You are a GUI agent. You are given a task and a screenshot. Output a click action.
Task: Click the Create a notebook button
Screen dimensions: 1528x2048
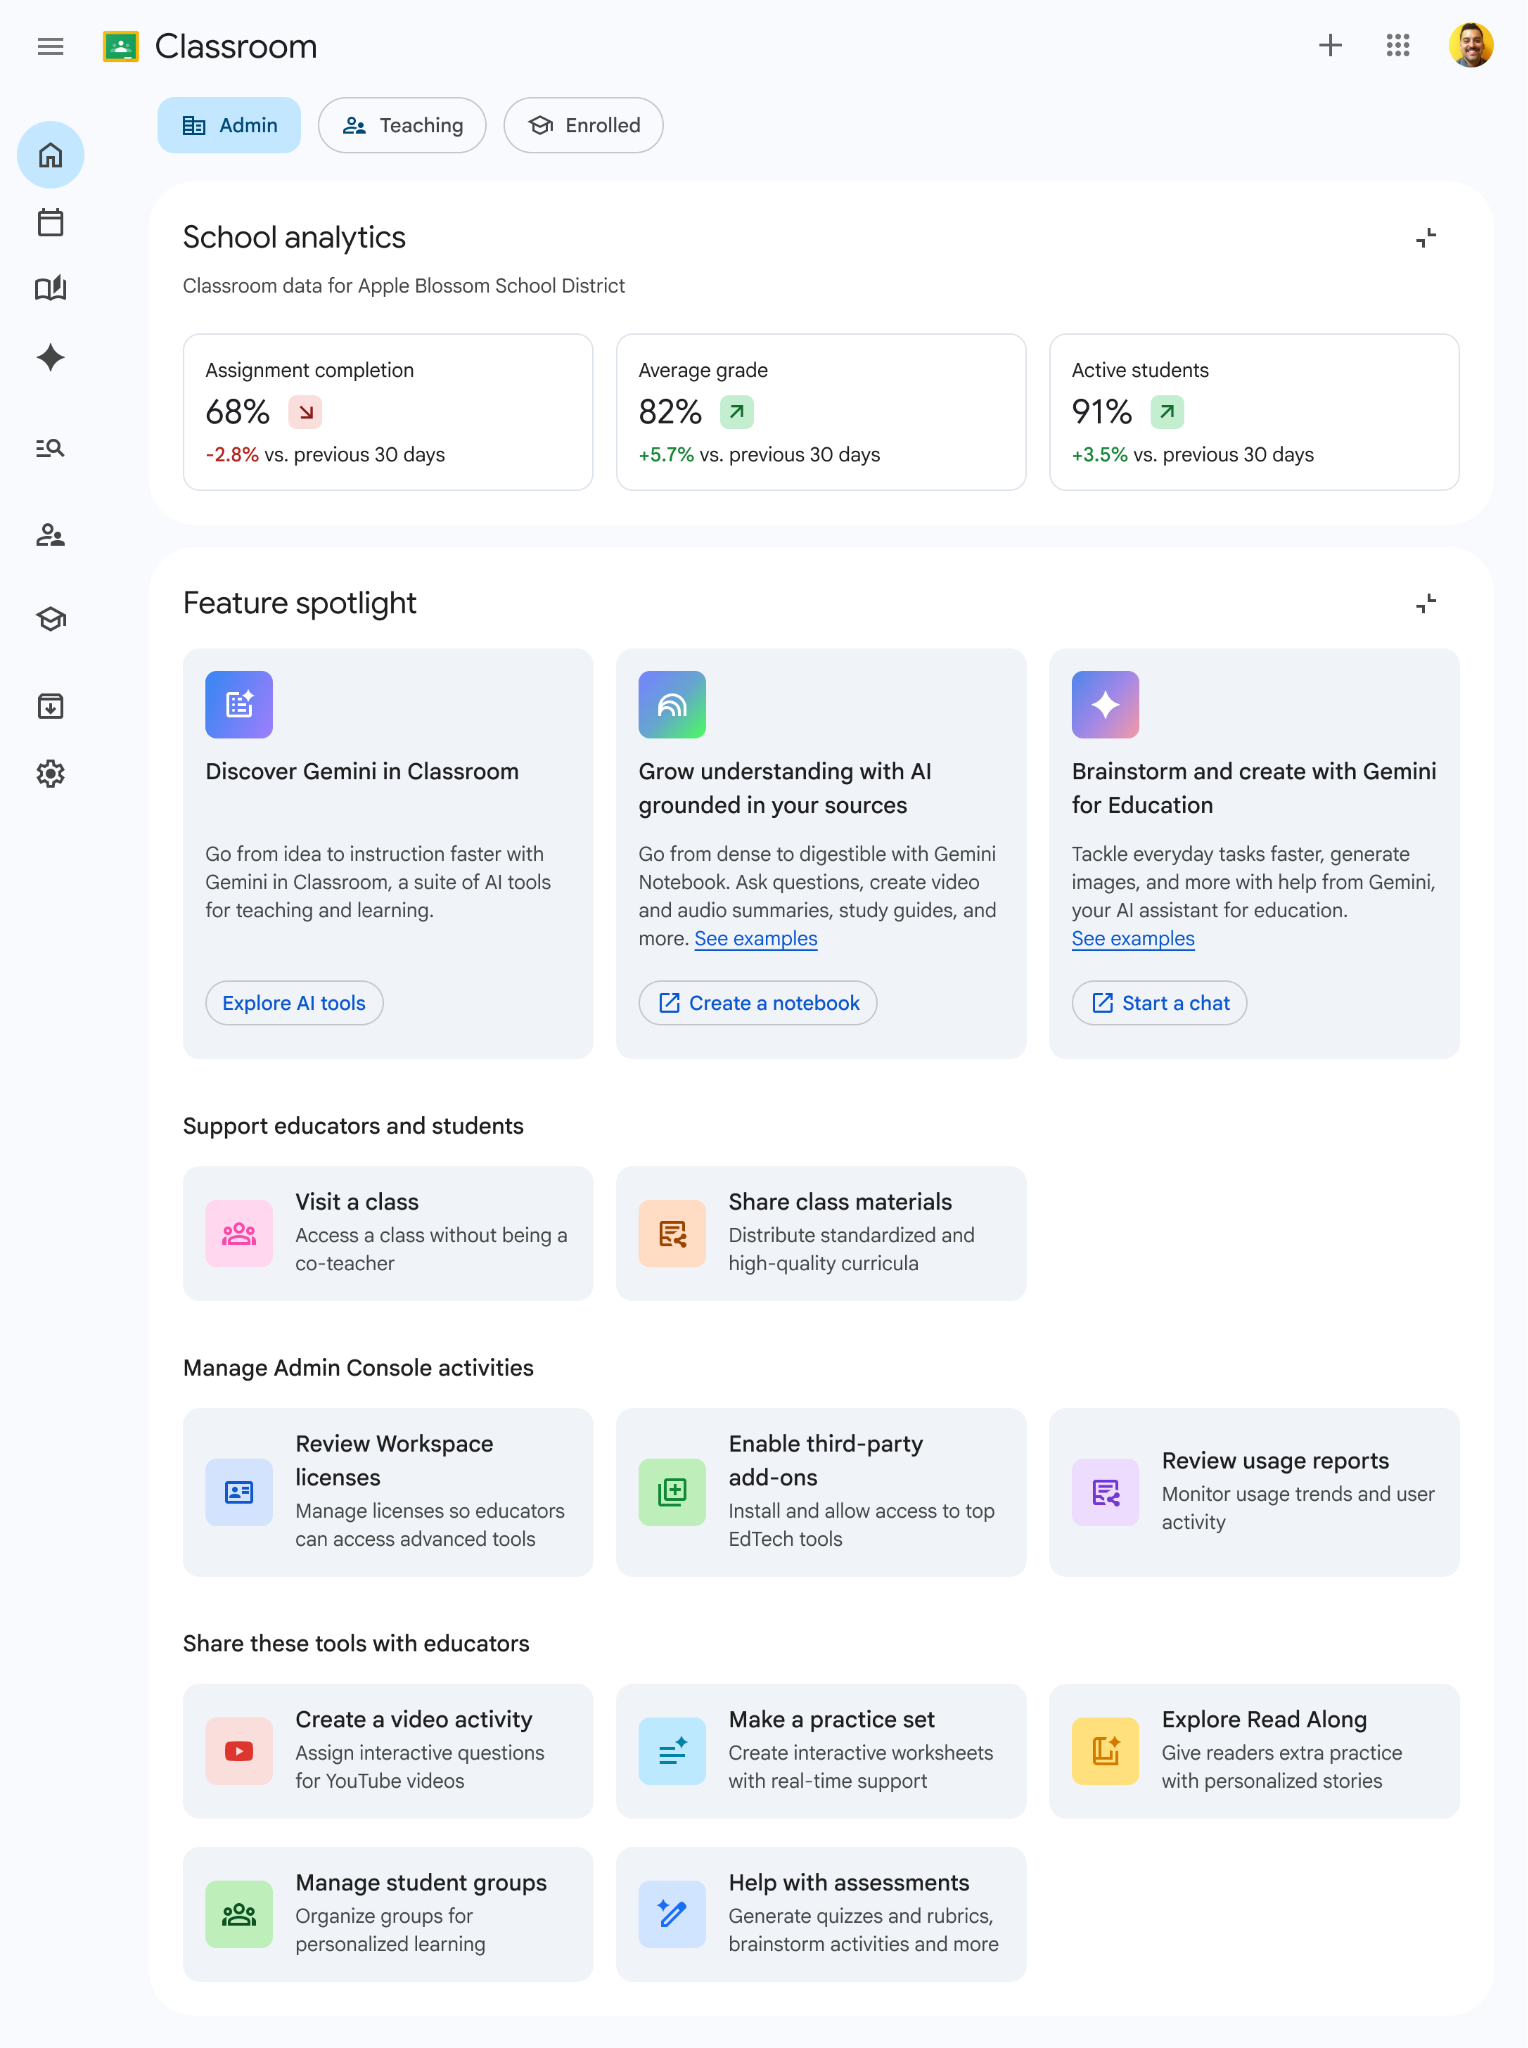(x=758, y=1003)
